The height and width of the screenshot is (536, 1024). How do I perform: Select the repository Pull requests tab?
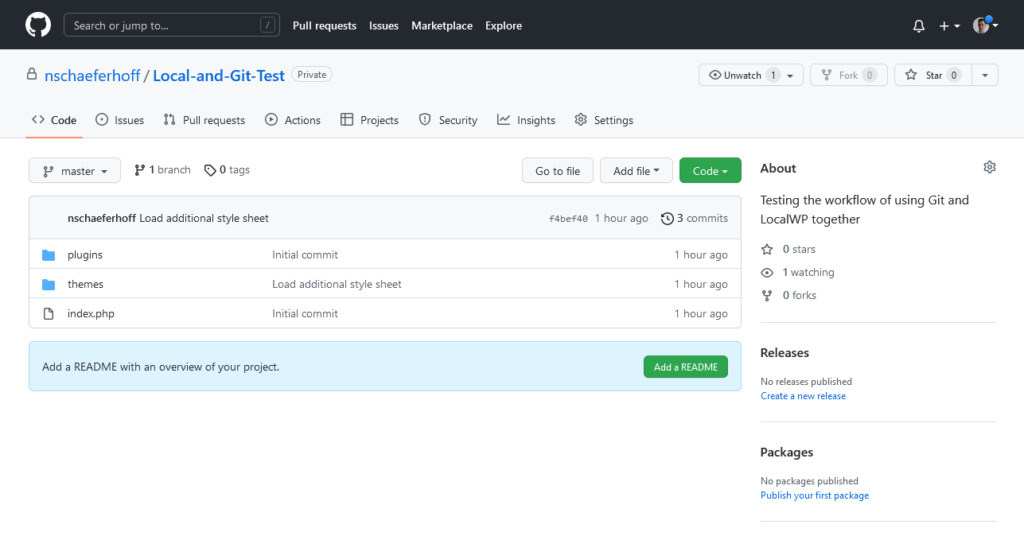(x=204, y=120)
